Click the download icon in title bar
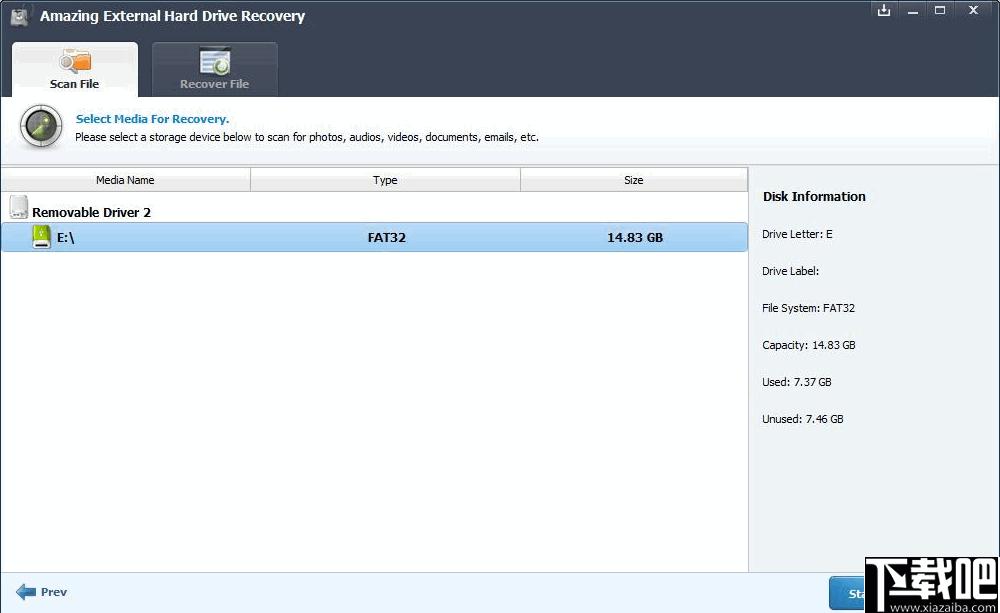The height and width of the screenshot is (613, 1000). pyautogui.click(x=883, y=10)
